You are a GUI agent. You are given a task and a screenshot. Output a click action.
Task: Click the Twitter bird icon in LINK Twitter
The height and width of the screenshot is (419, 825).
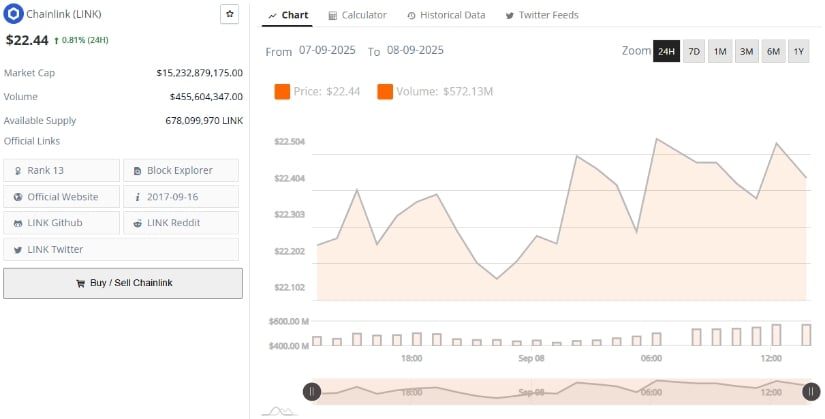(x=18, y=250)
